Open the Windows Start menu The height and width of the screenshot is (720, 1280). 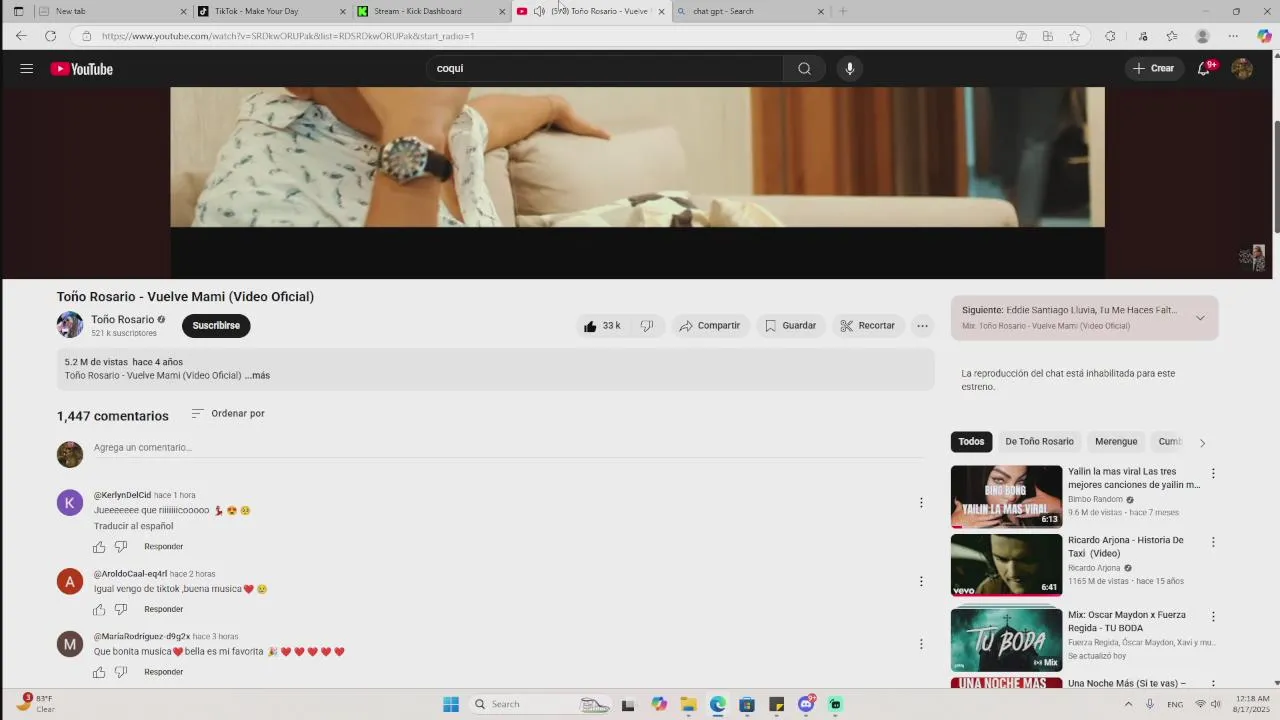click(x=451, y=704)
